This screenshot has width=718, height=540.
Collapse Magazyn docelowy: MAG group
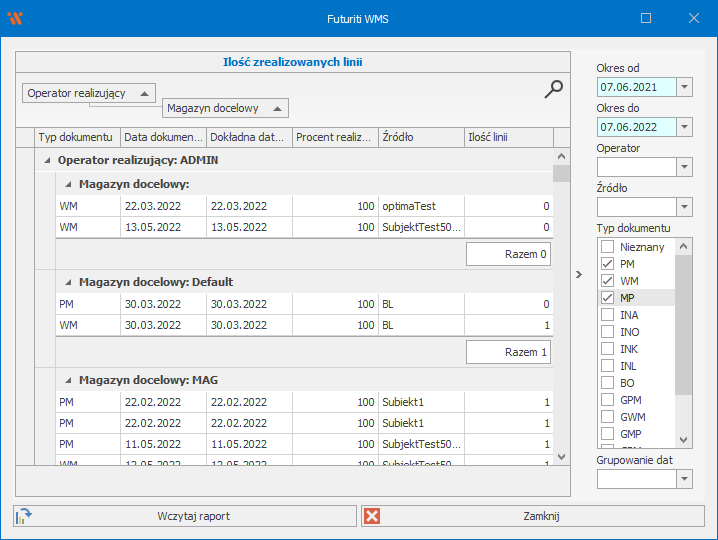[x=68, y=380]
